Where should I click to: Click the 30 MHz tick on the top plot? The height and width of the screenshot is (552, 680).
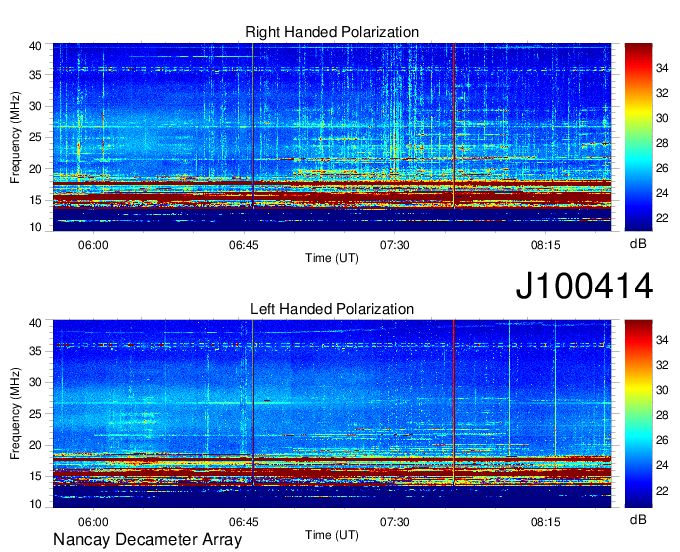point(35,106)
